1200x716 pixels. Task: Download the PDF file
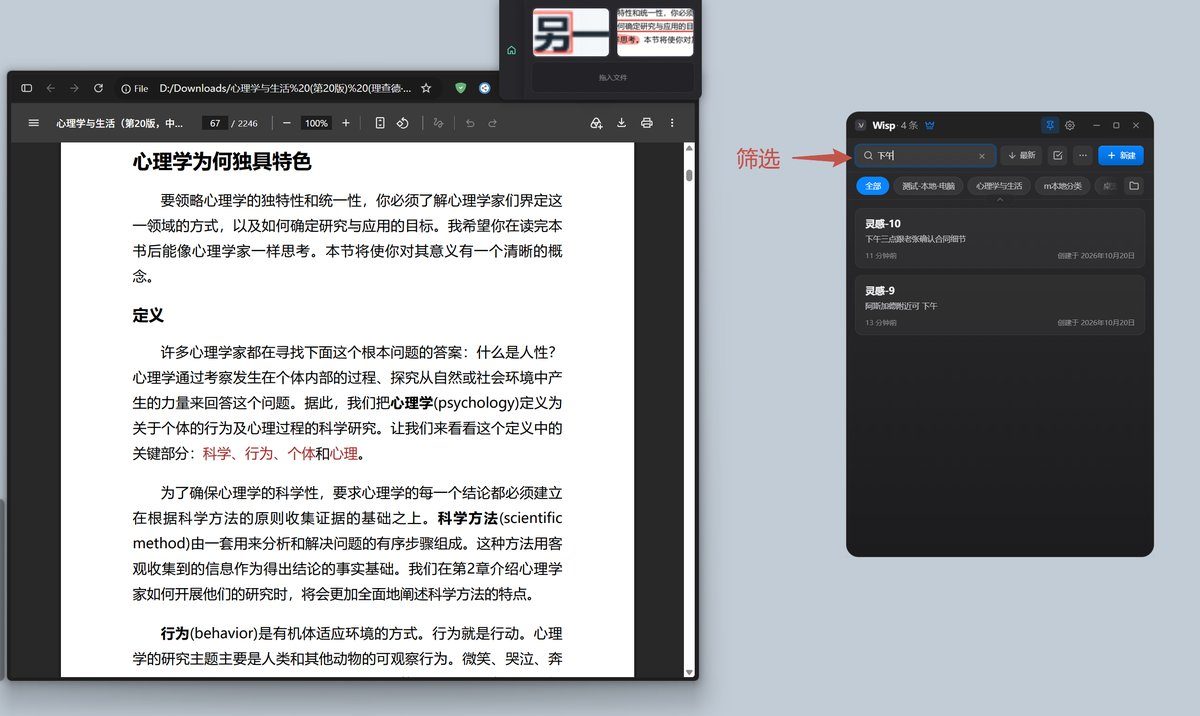(x=621, y=123)
